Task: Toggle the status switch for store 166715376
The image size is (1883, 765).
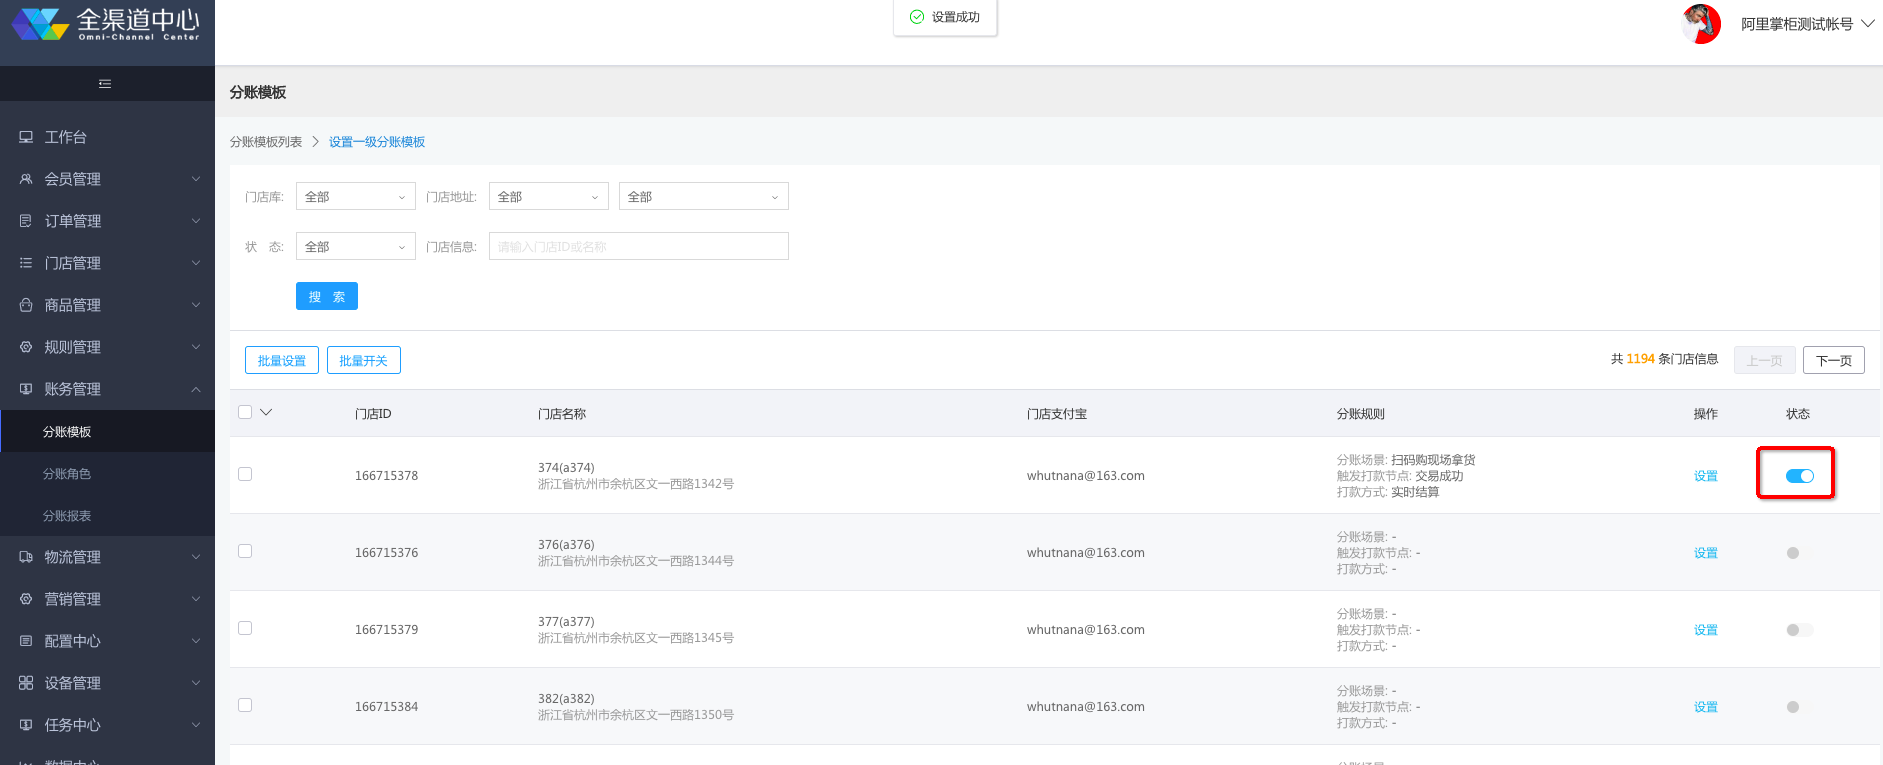Action: pyautogui.click(x=1800, y=553)
